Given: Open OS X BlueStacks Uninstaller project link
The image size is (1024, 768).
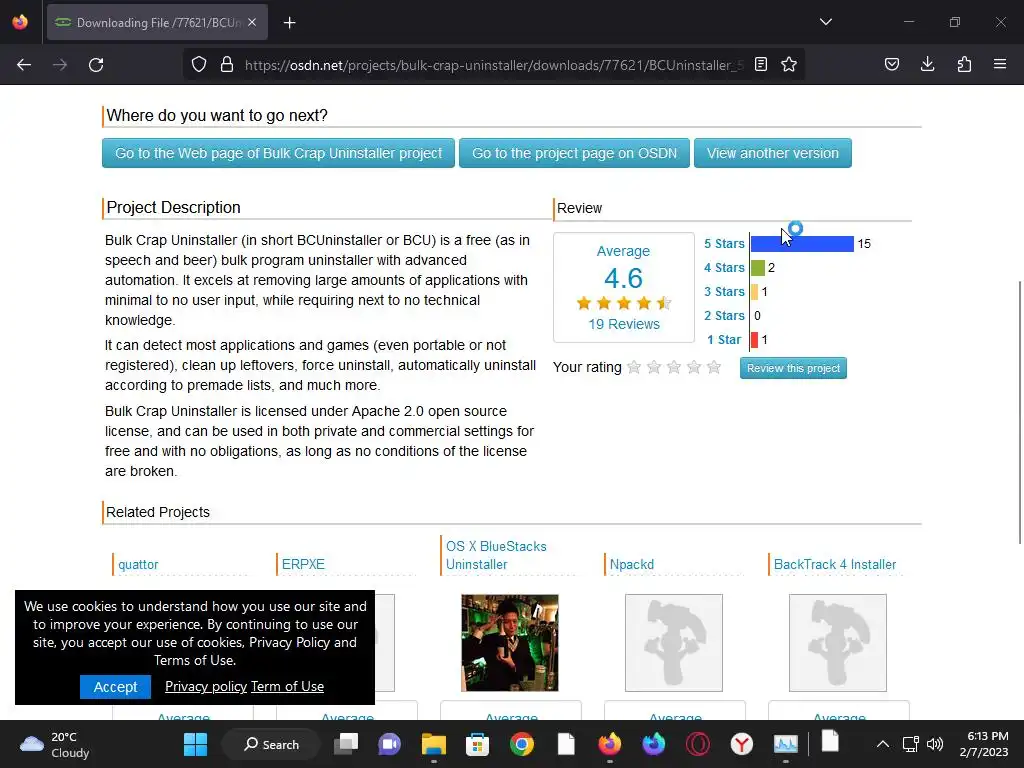Looking at the screenshot, I should coord(496,555).
